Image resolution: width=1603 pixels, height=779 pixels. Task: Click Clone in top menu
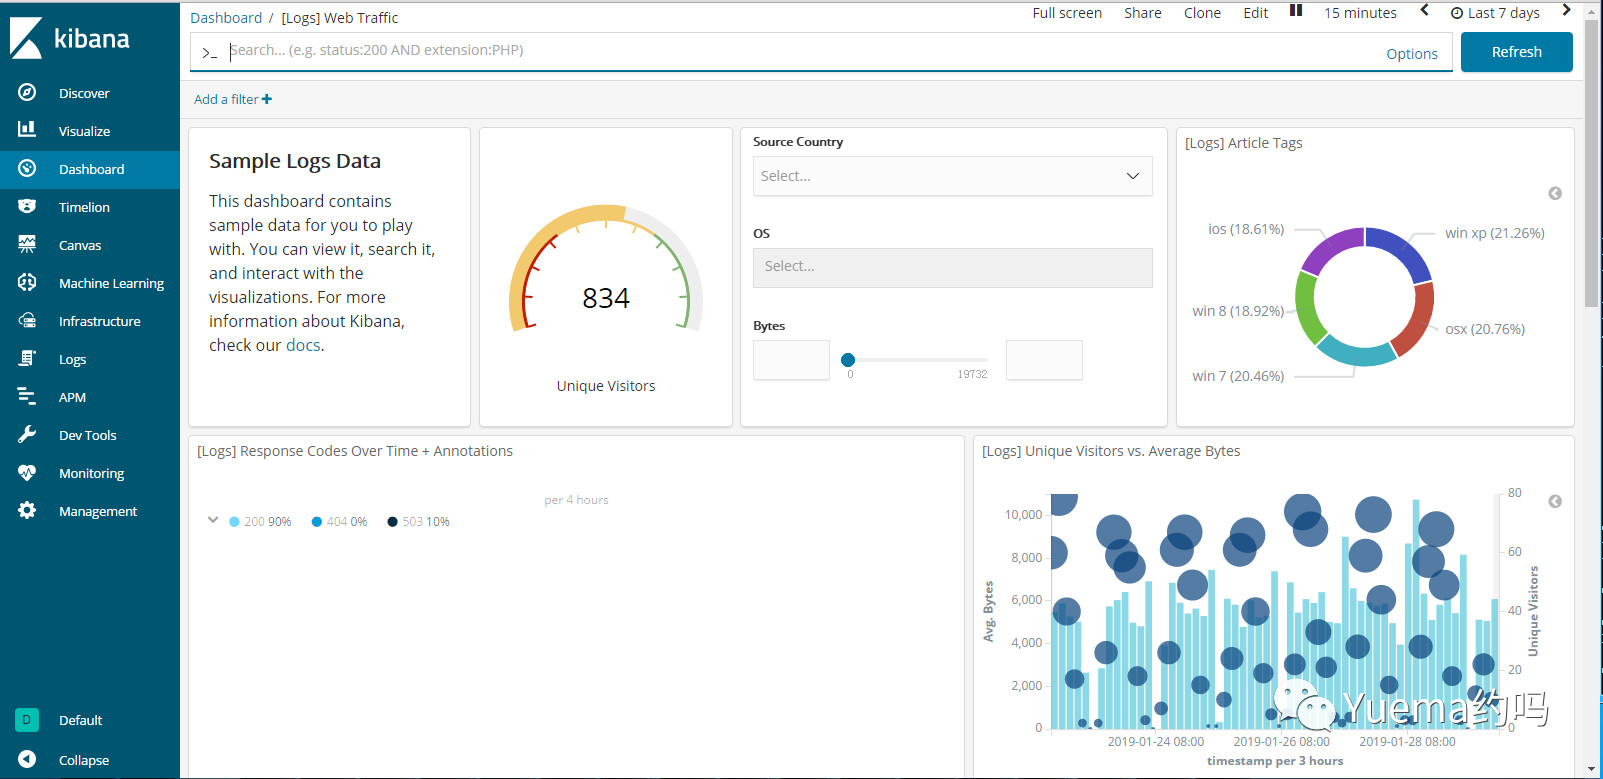coord(1202,13)
